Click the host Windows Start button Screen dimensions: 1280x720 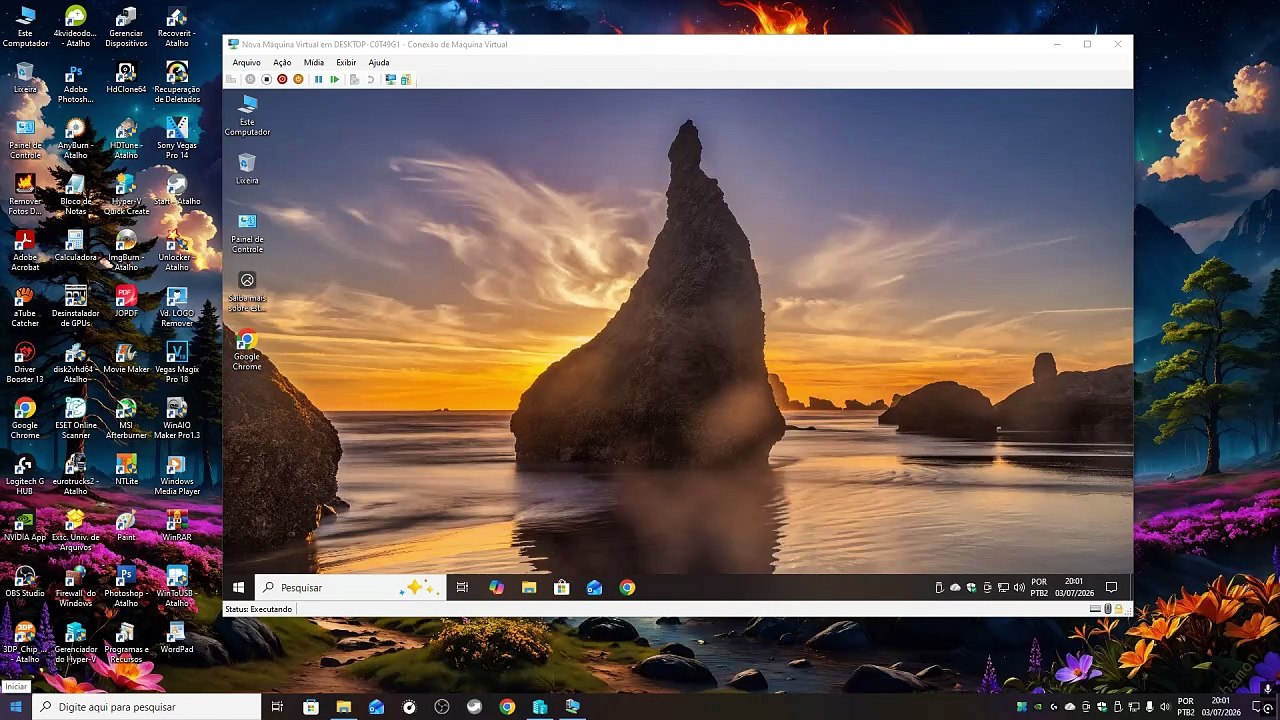coord(16,707)
